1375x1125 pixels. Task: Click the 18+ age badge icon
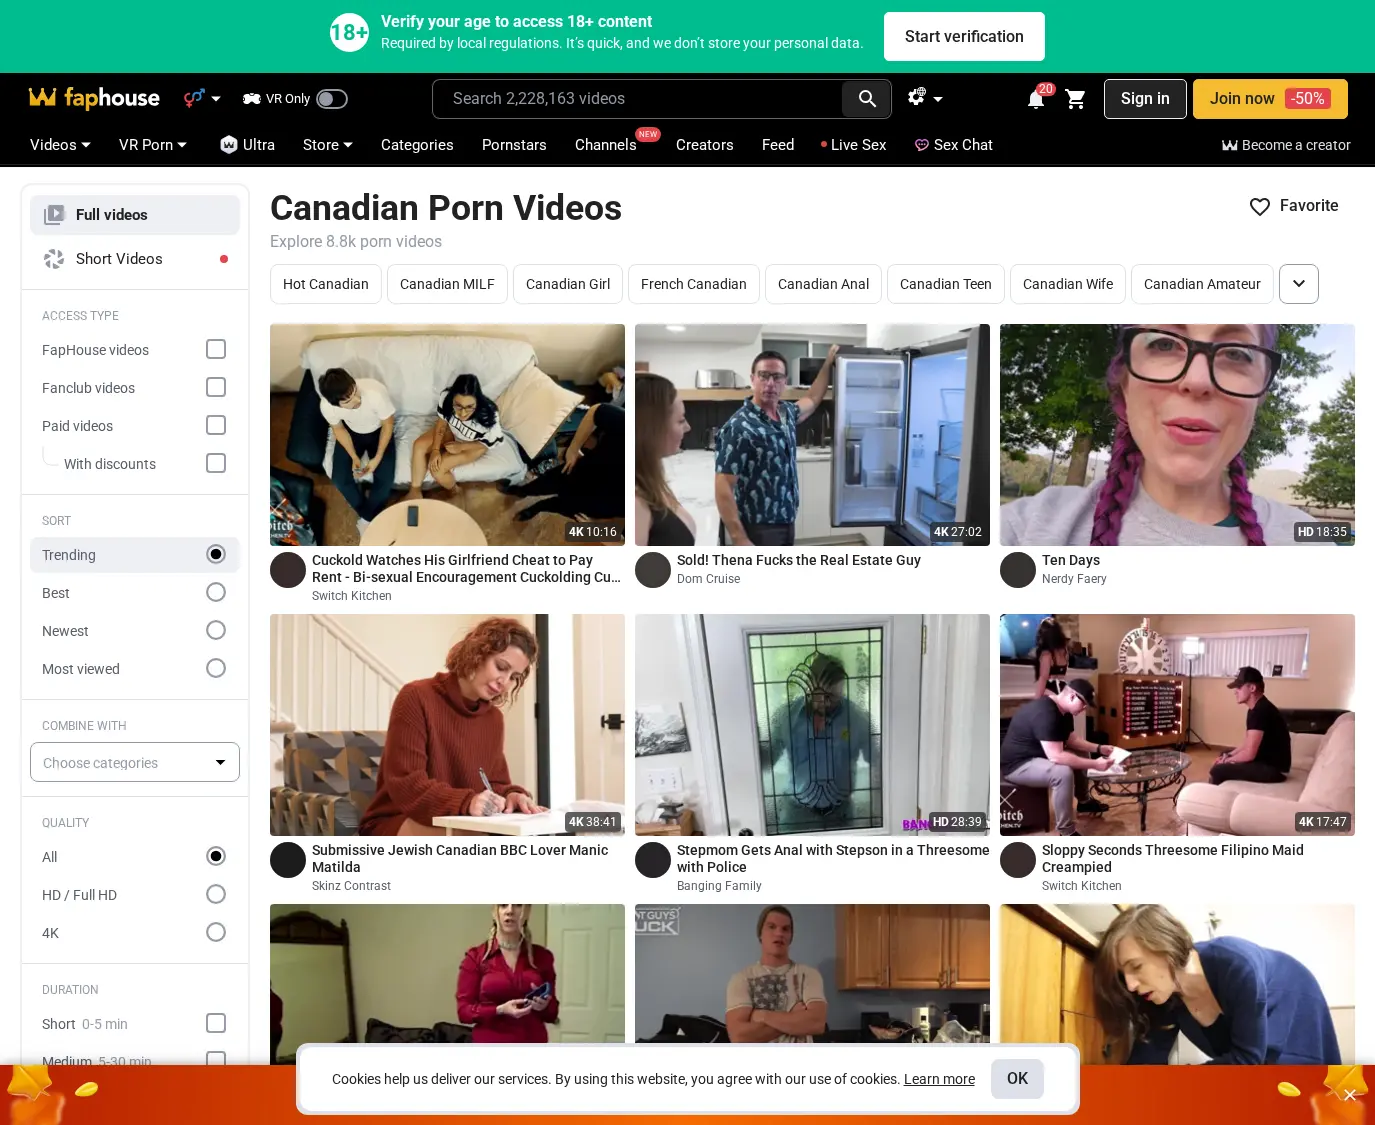349,33
